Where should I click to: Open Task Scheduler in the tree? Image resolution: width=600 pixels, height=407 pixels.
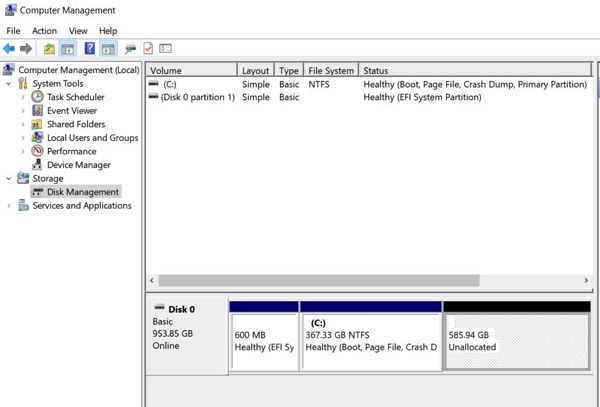tap(75, 98)
